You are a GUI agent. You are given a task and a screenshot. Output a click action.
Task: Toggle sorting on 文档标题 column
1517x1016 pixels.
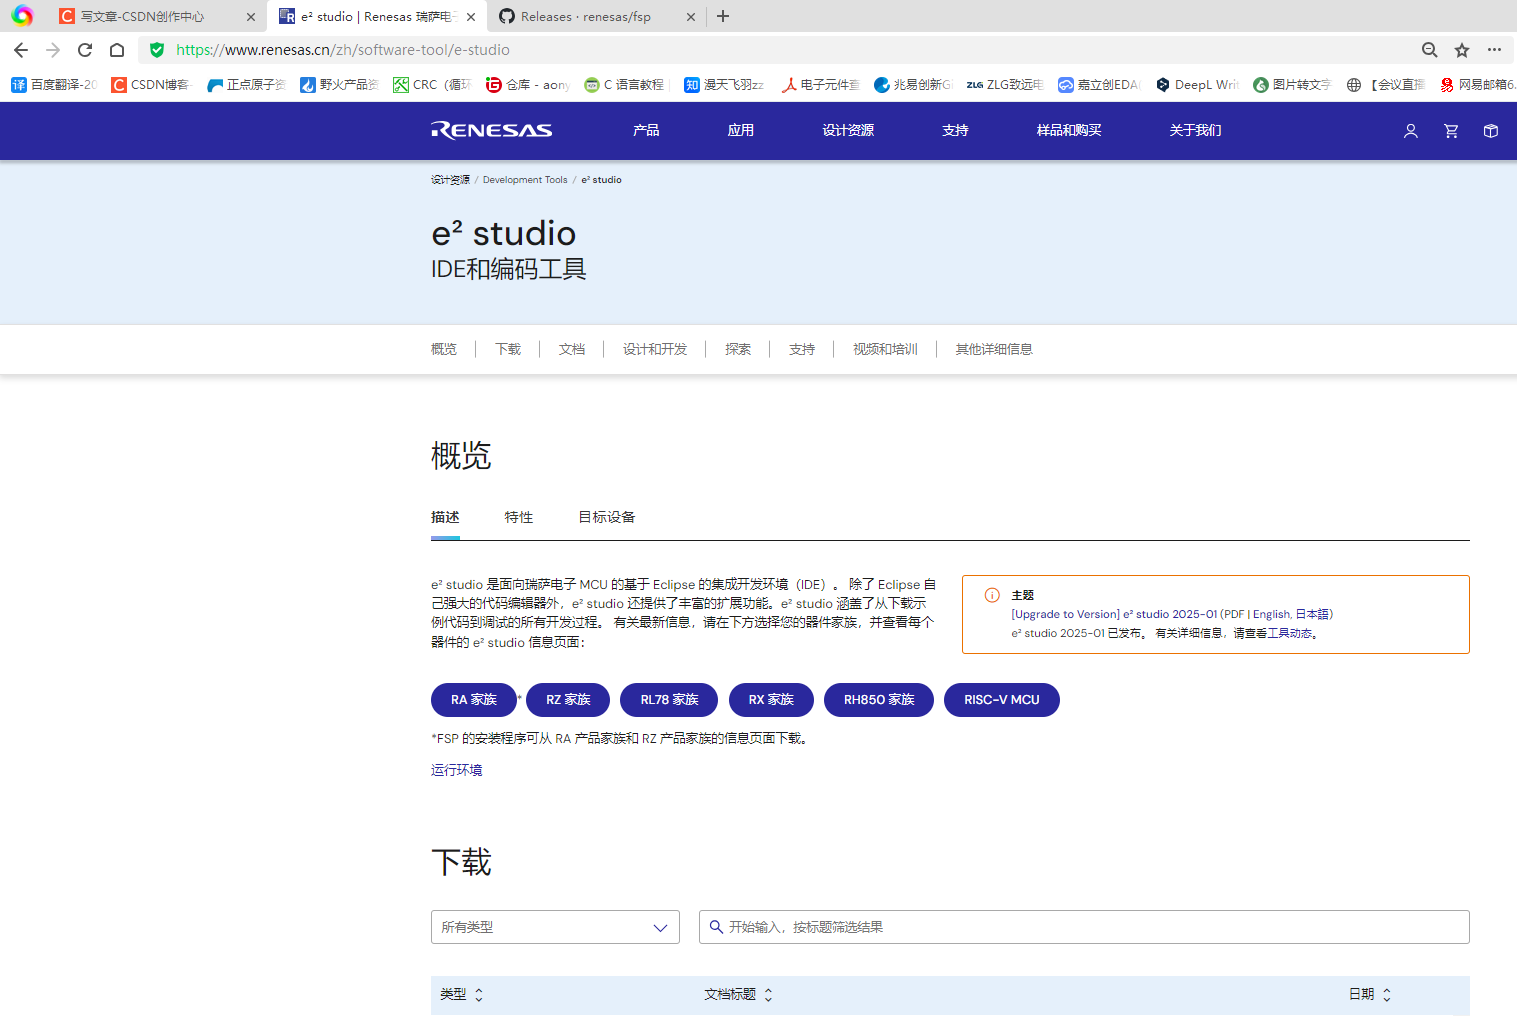click(768, 994)
